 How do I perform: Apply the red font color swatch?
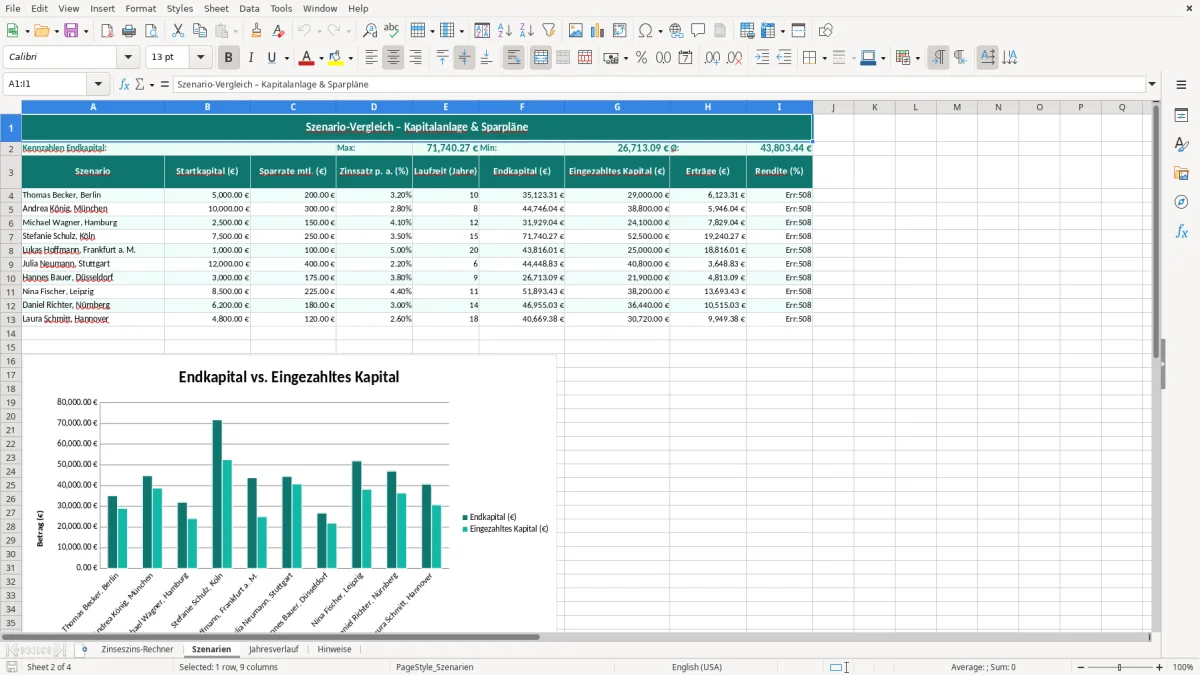click(x=306, y=58)
